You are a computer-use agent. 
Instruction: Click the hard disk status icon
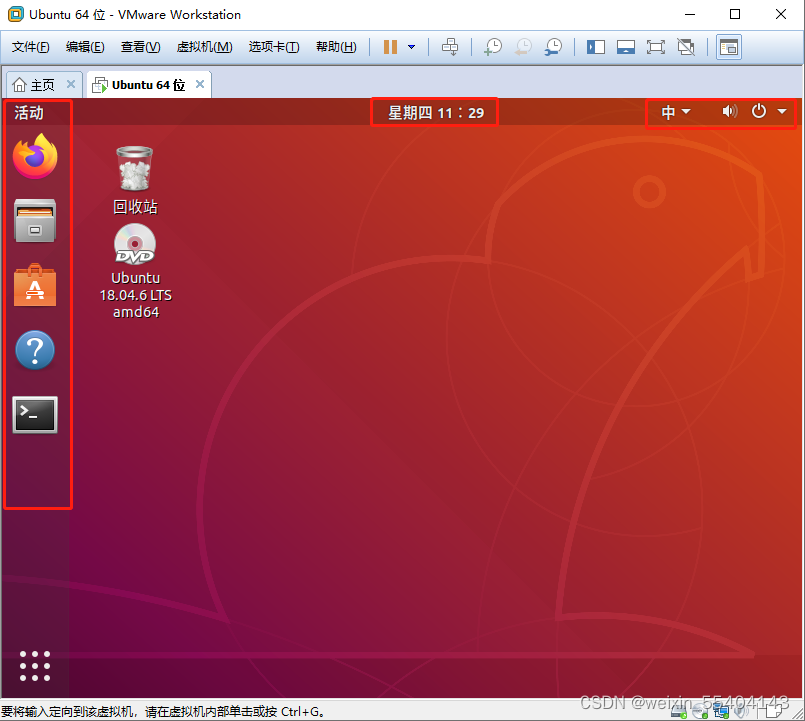tap(678, 712)
